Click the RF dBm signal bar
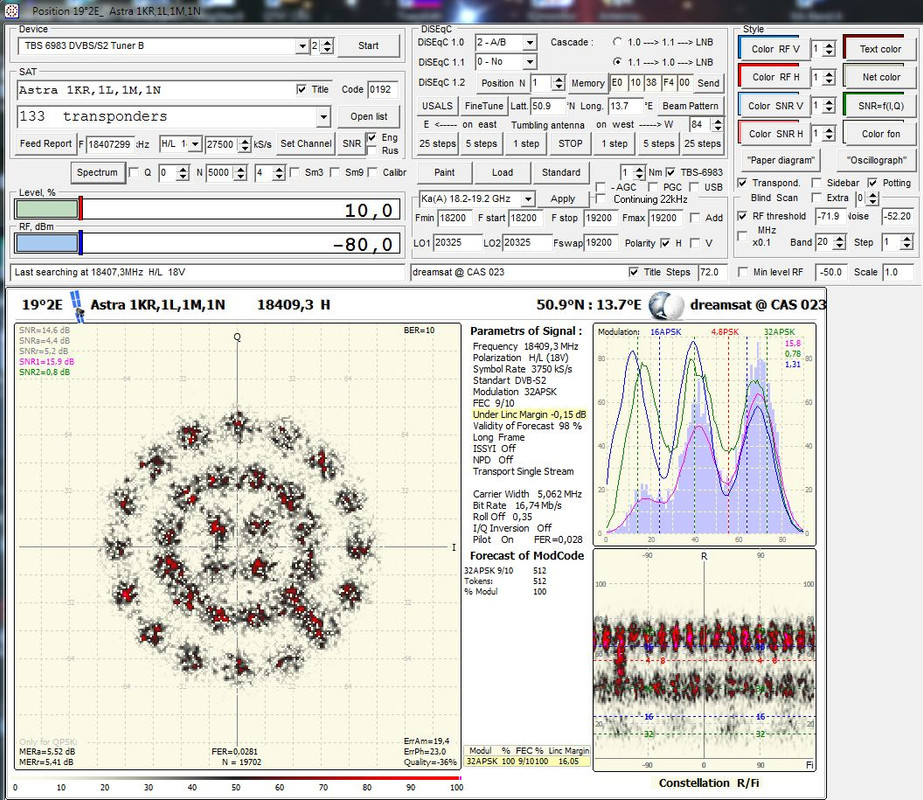The height and width of the screenshot is (800, 923). [207, 244]
